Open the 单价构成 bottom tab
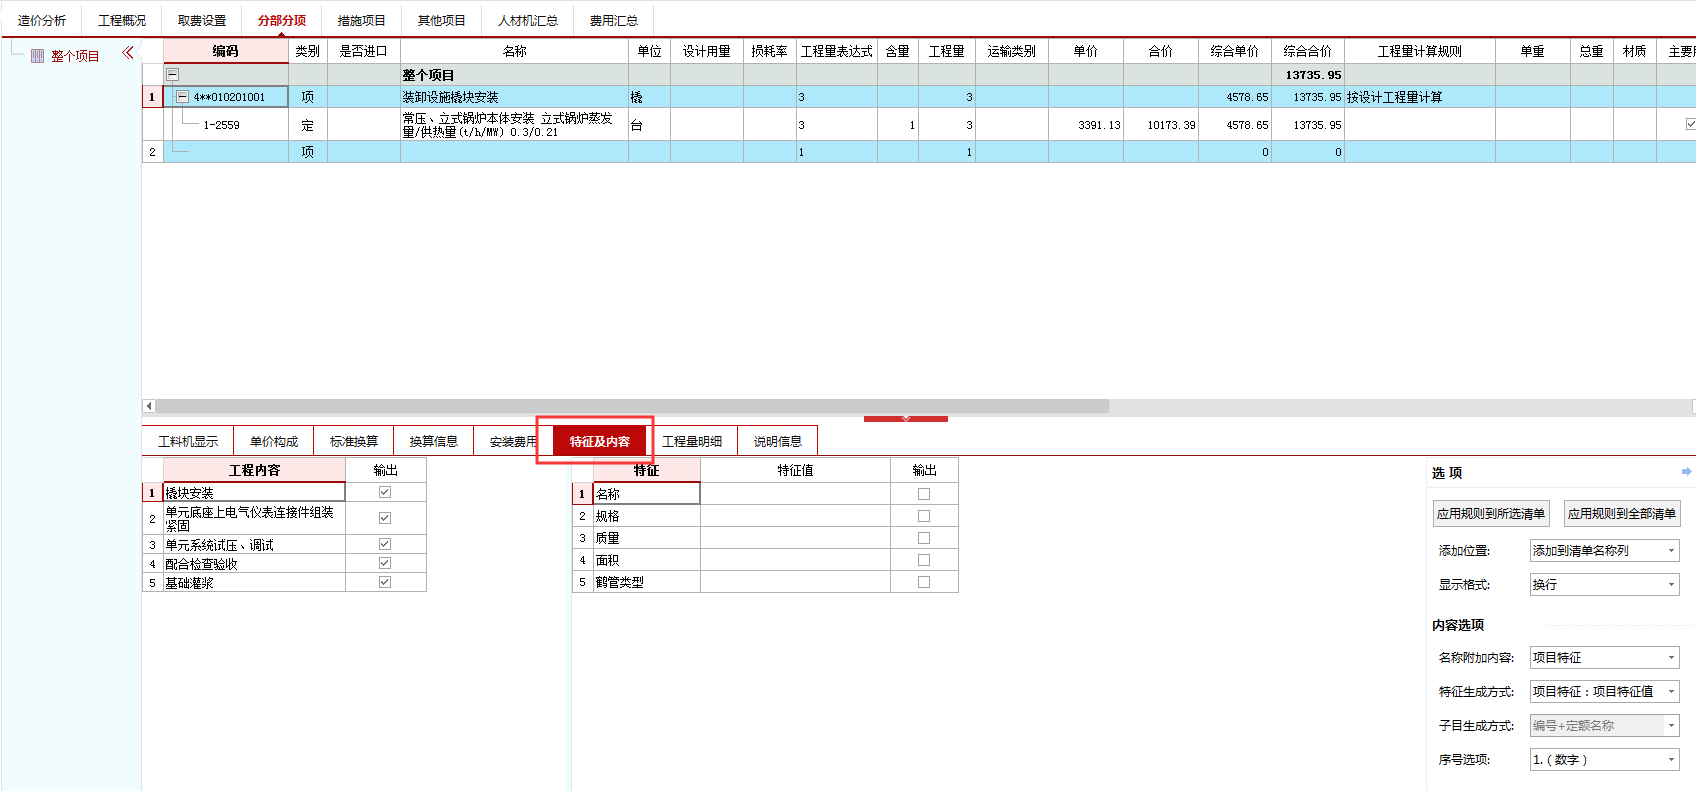The image size is (1696, 791). (274, 441)
